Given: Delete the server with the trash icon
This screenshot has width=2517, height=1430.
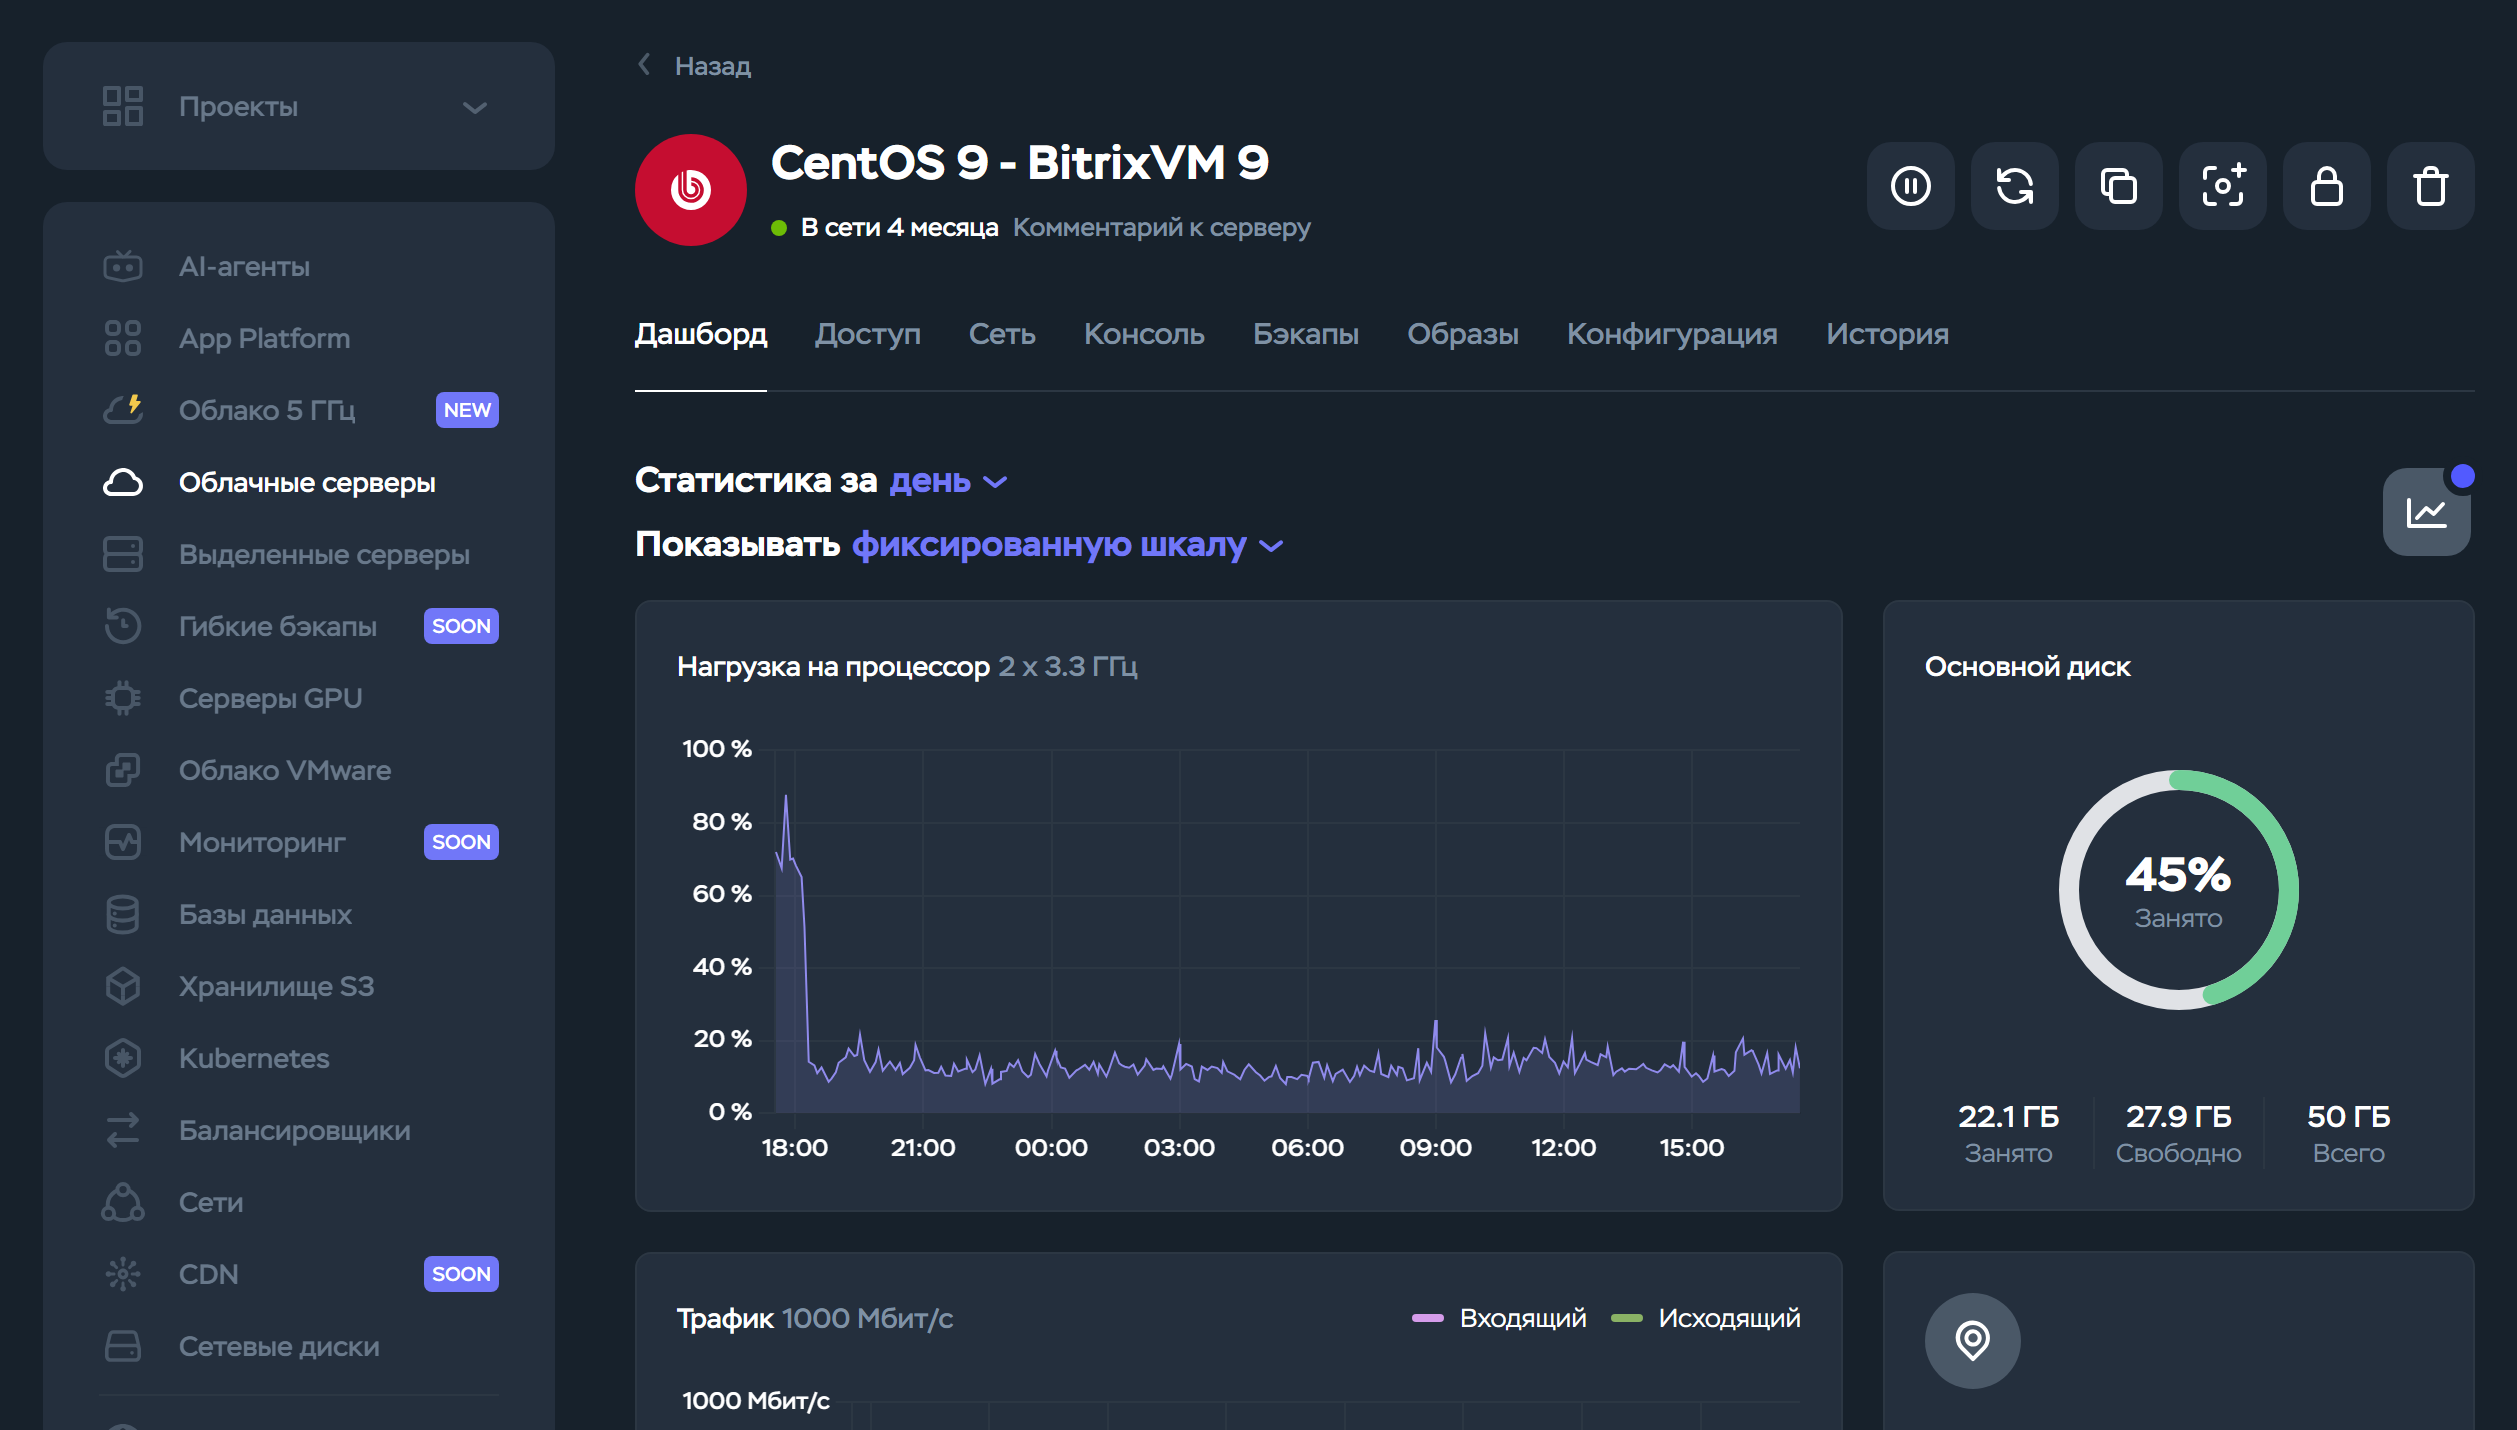Looking at the screenshot, I should pos(2431,186).
